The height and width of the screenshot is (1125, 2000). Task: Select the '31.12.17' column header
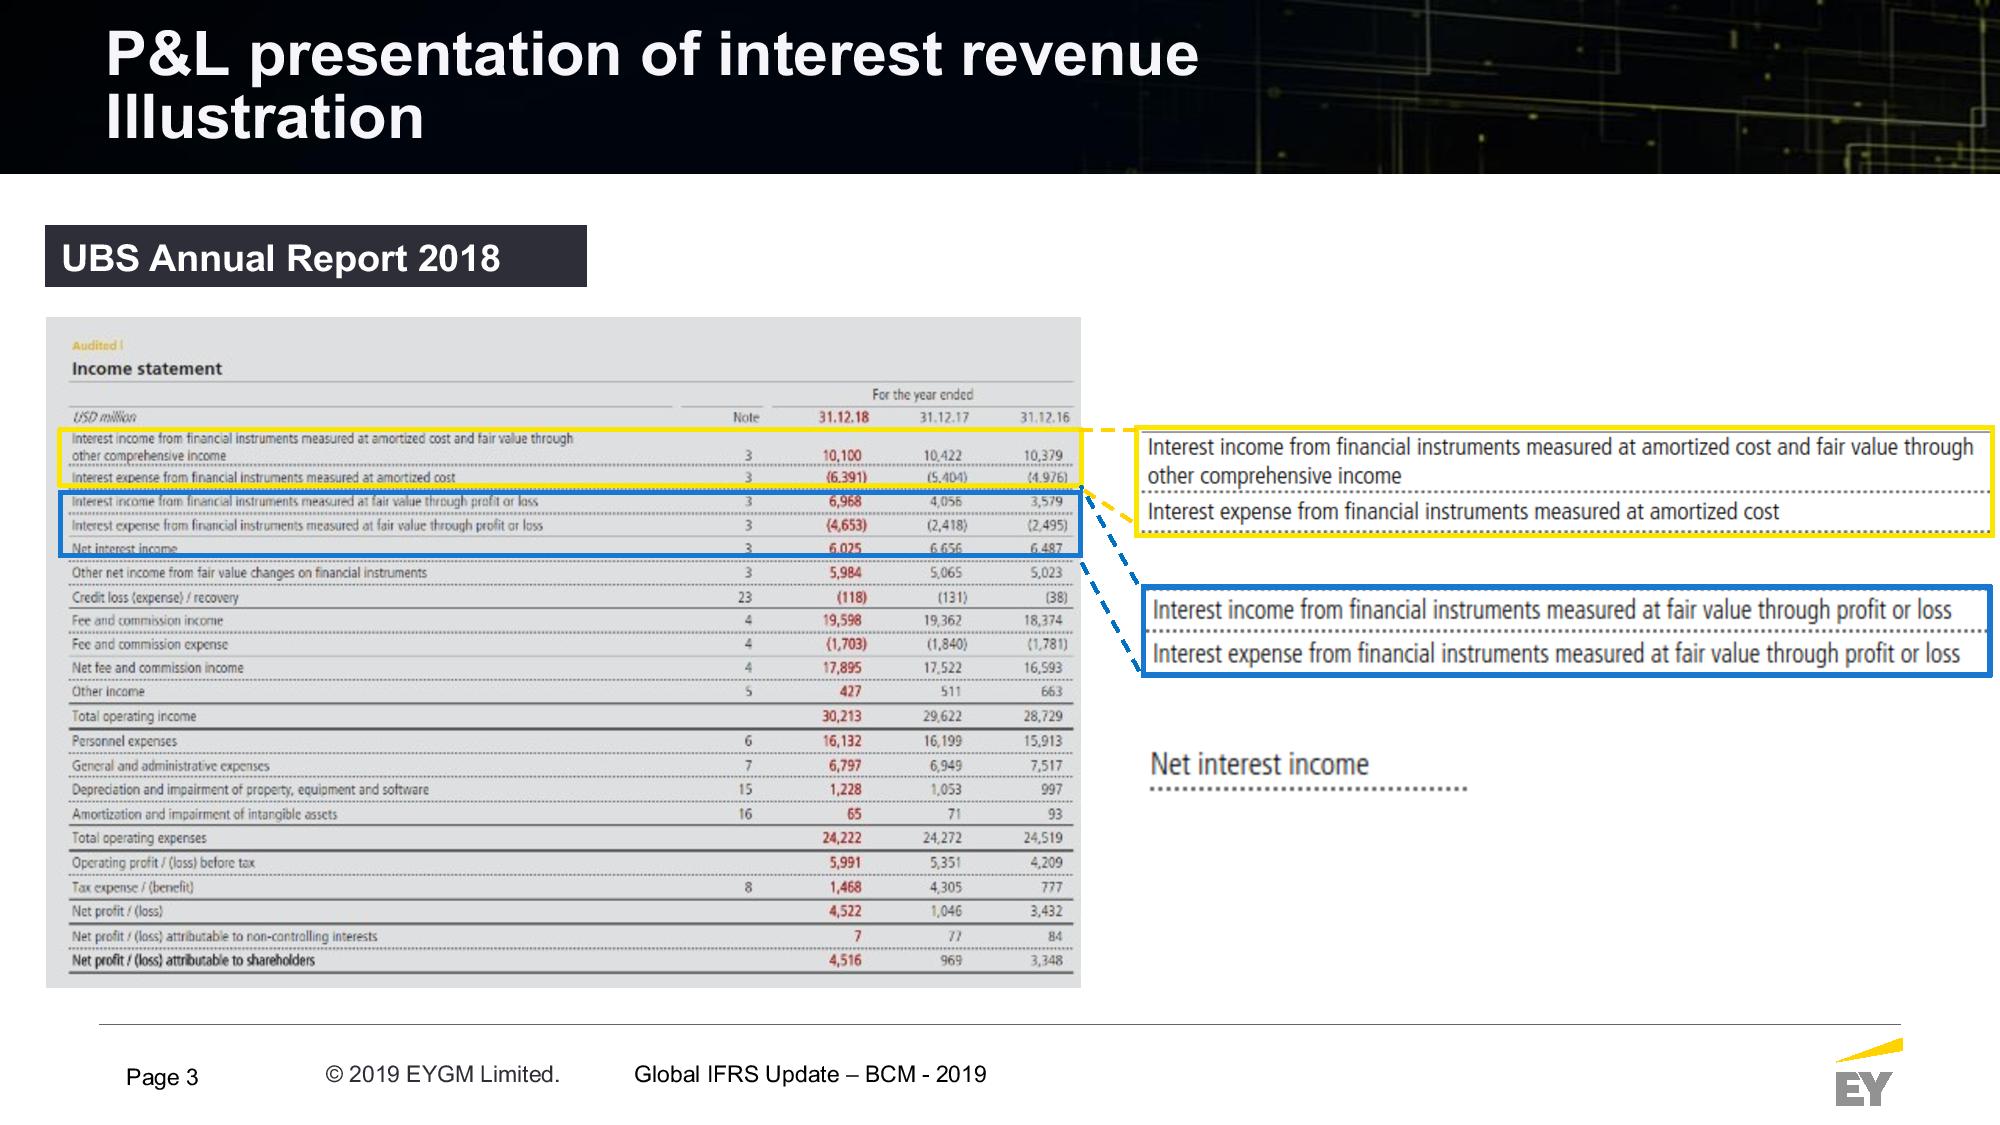[945, 417]
